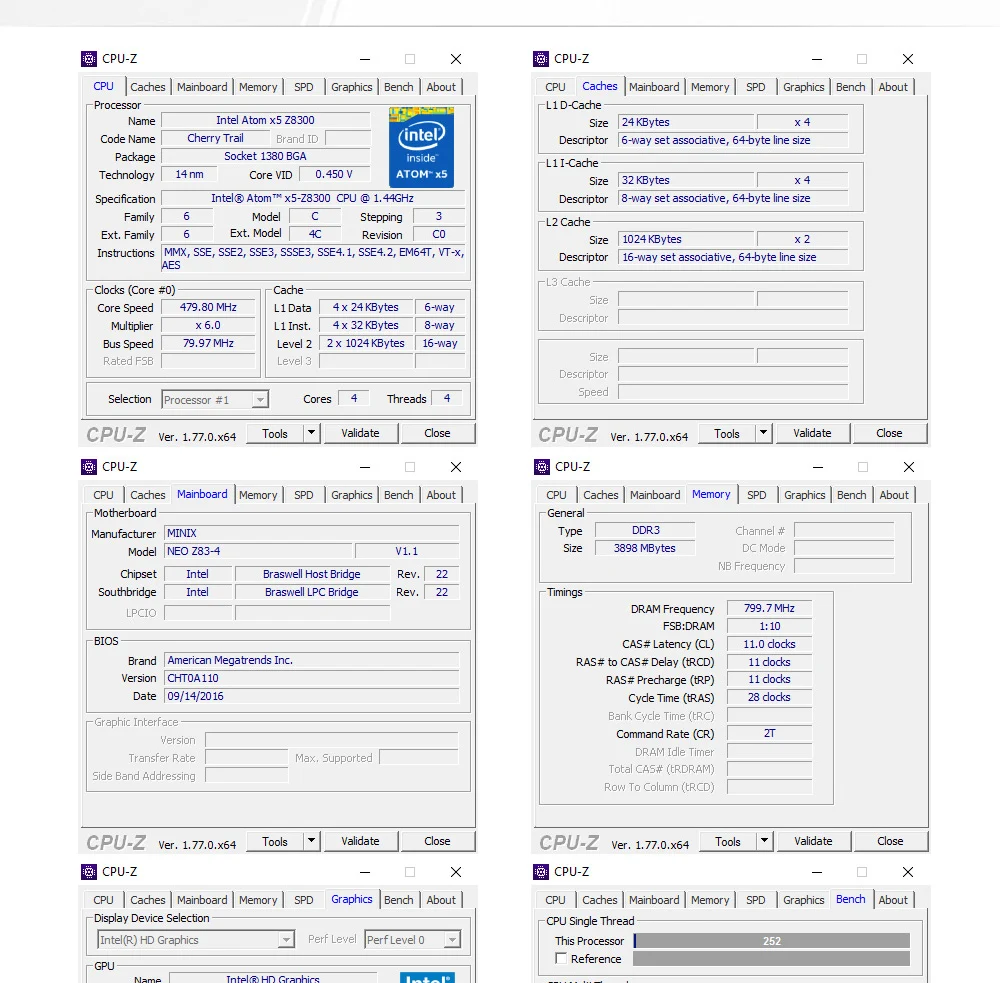Viewport: 1000px width, 983px height.
Task: Click the CPU-Z app icon in the Bench window title
Action: click(x=541, y=872)
